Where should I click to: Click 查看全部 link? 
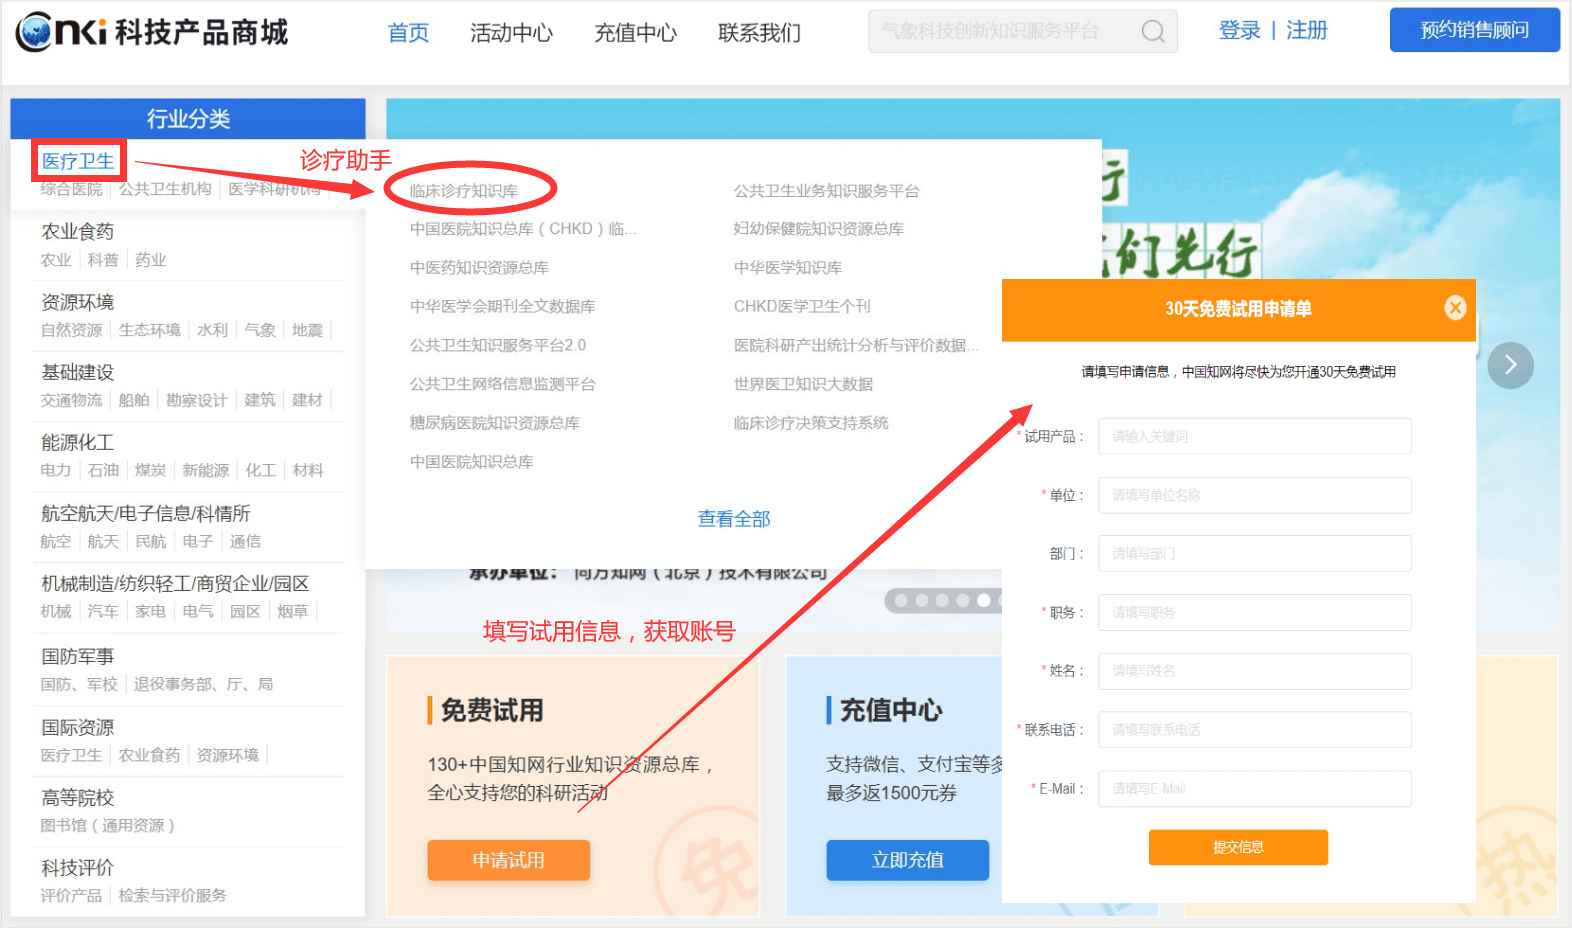click(x=734, y=519)
